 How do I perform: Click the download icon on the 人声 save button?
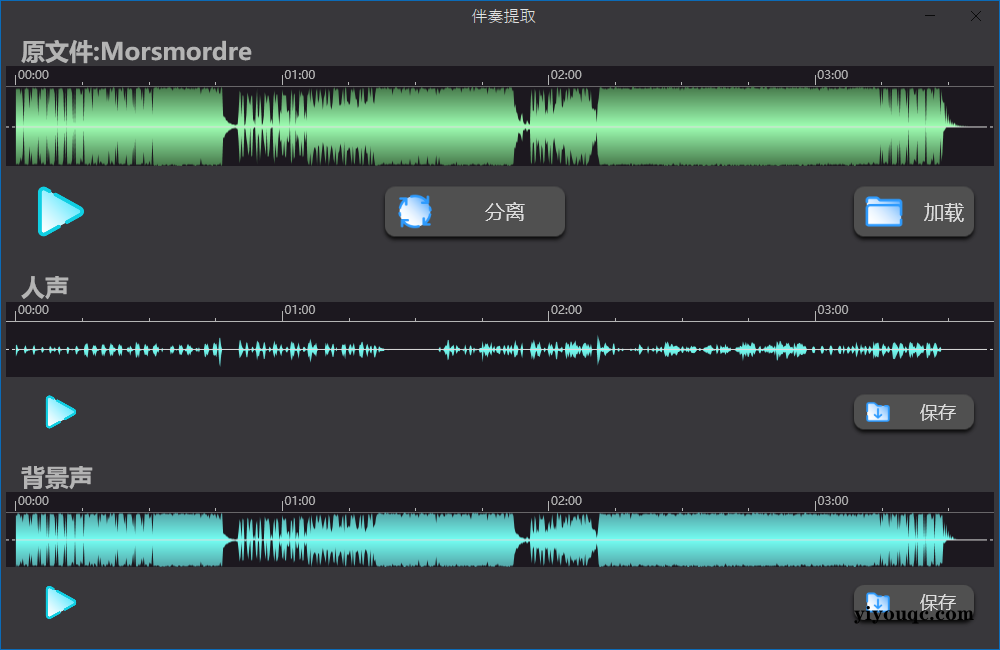[879, 412]
